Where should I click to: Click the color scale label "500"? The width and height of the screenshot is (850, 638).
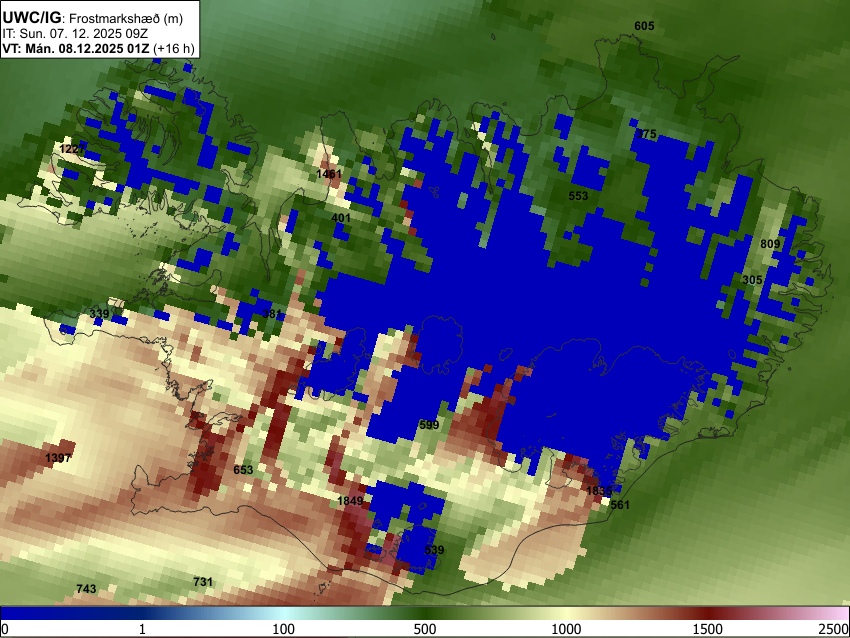(425, 629)
